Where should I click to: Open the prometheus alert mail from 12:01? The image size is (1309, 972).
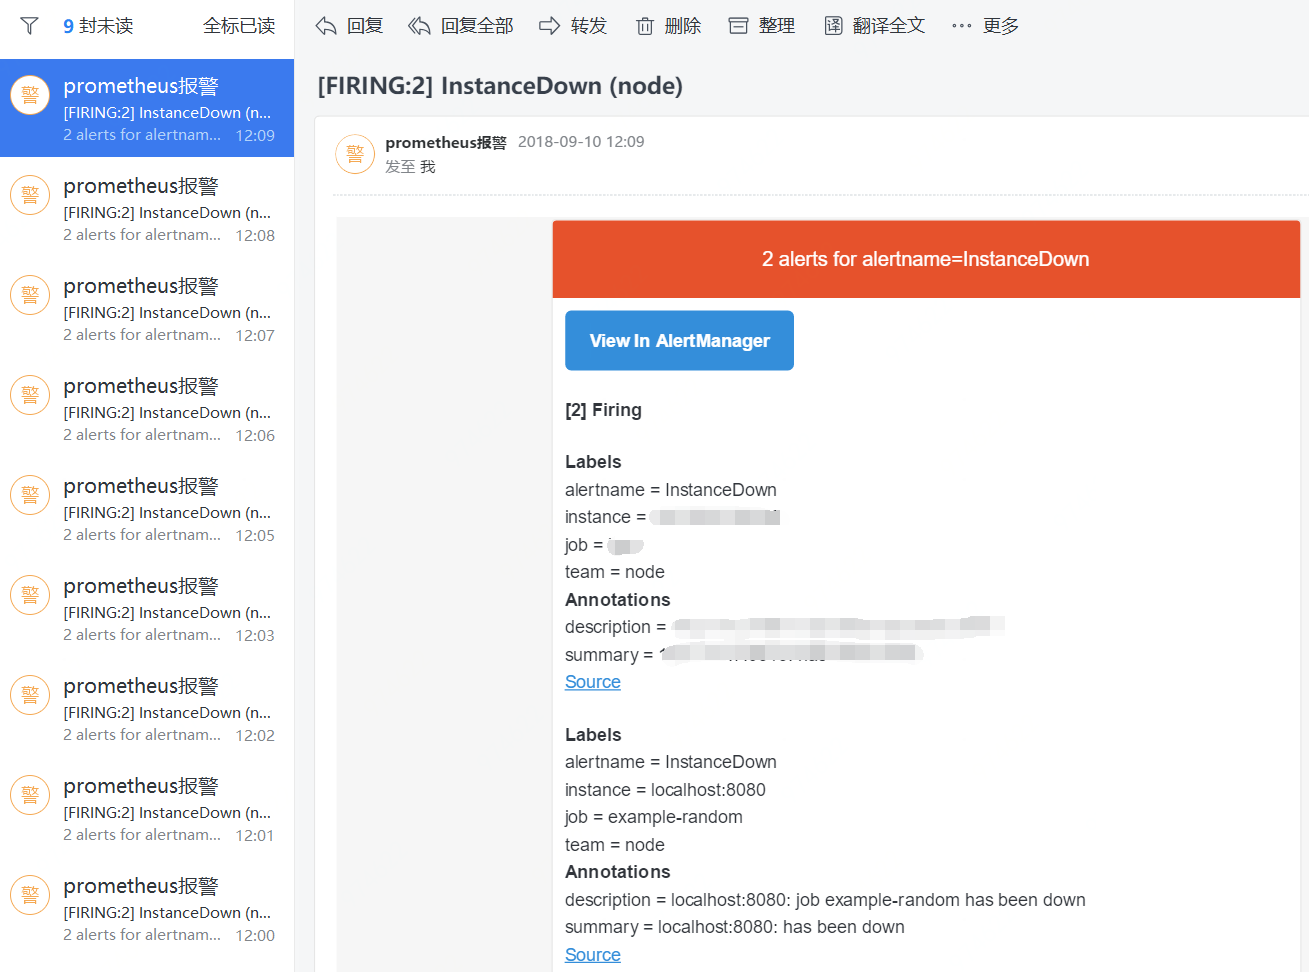coord(147,808)
